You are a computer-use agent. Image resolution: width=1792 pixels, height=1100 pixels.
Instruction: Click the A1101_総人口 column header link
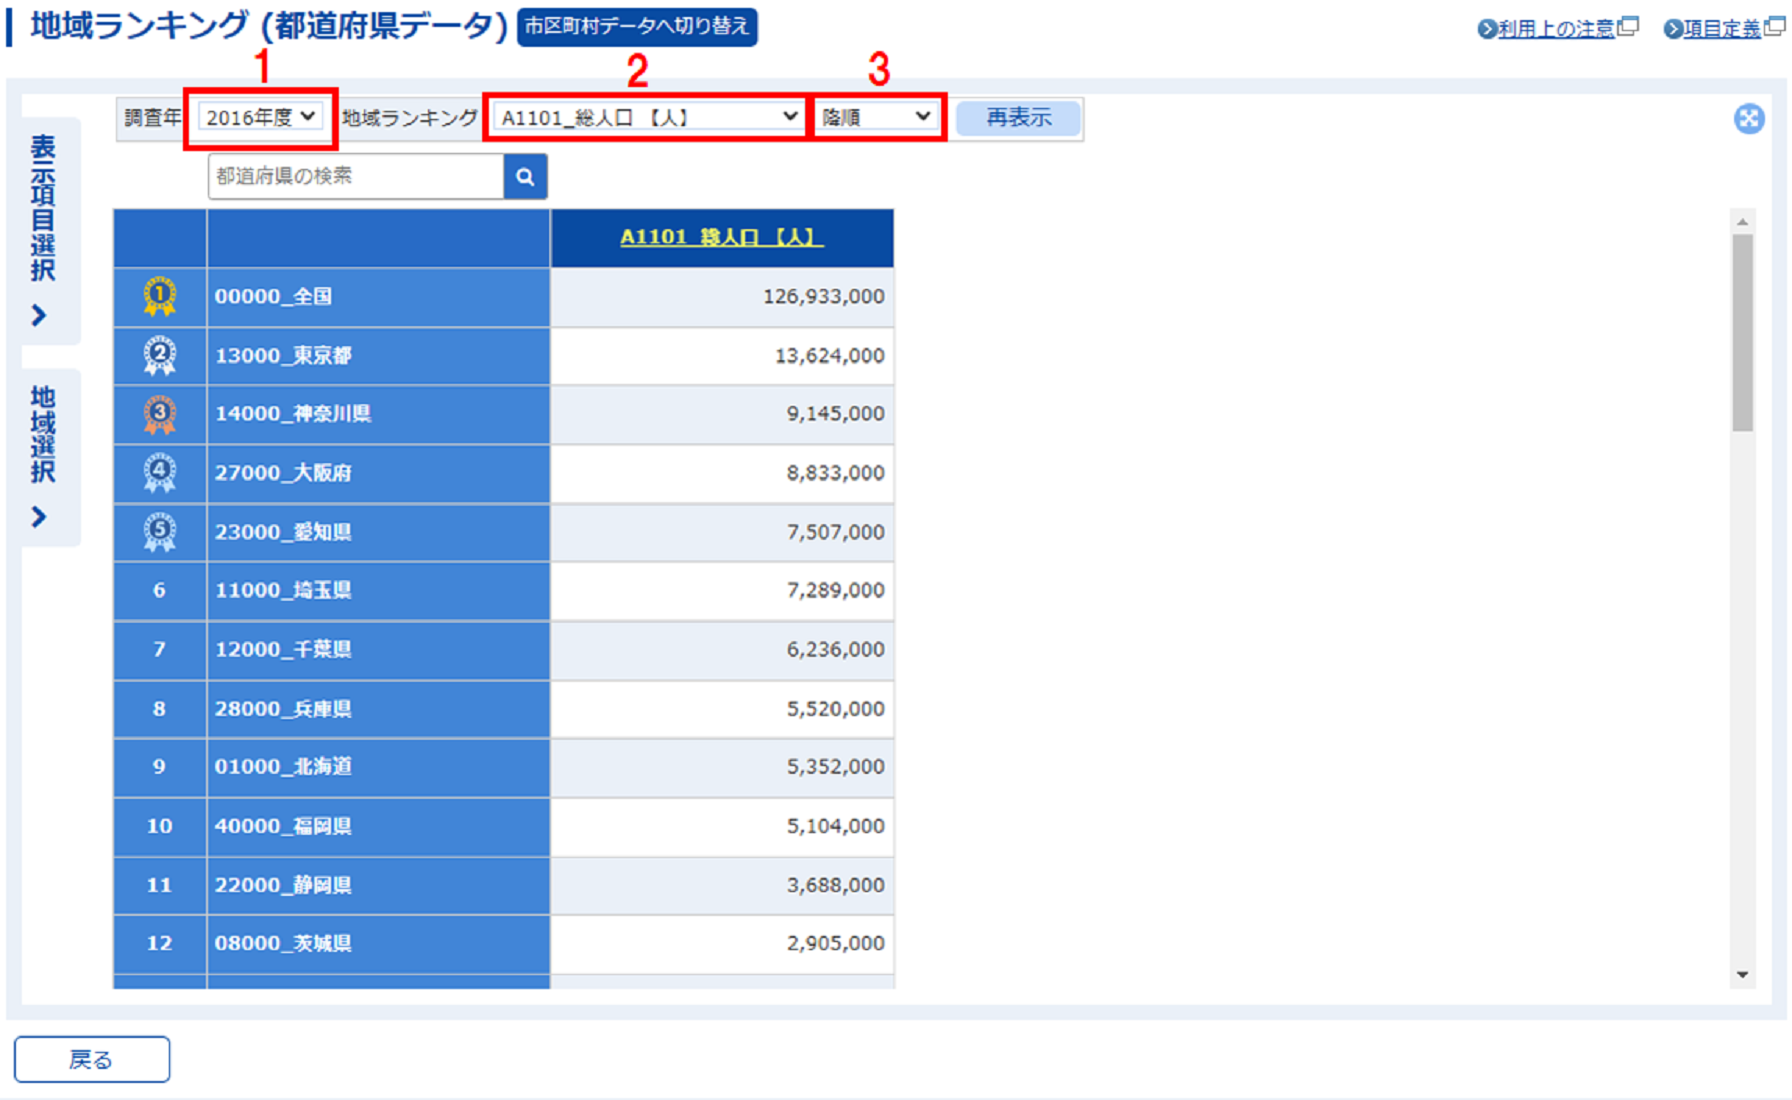[x=721, y=237]
